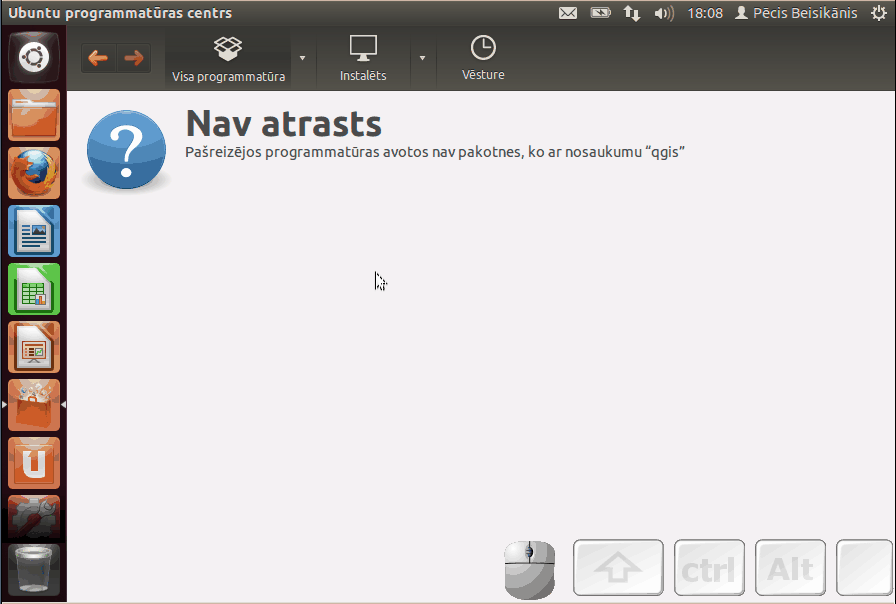
Task: Expand the Visa programmatūra dropdown arrow
Action: [x=302, y=58]
